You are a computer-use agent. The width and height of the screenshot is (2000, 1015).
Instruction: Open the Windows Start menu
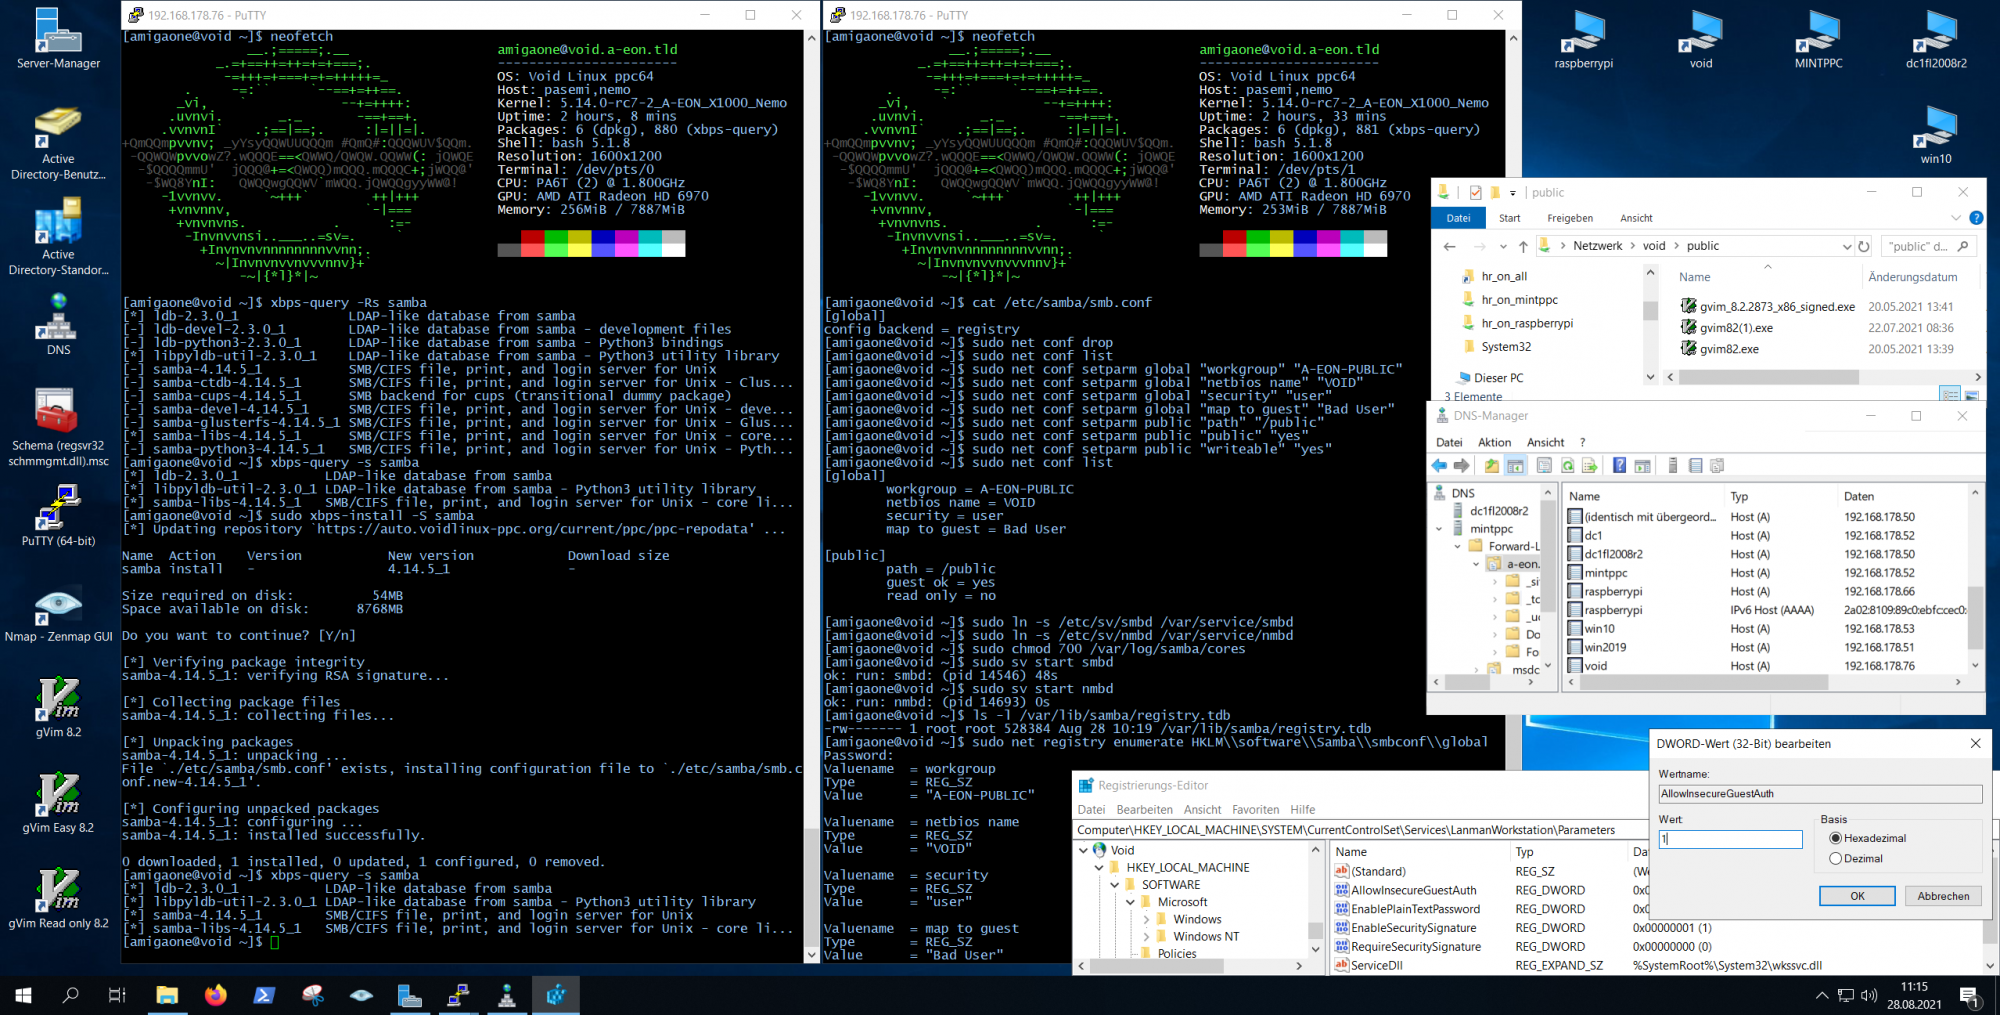23,995
